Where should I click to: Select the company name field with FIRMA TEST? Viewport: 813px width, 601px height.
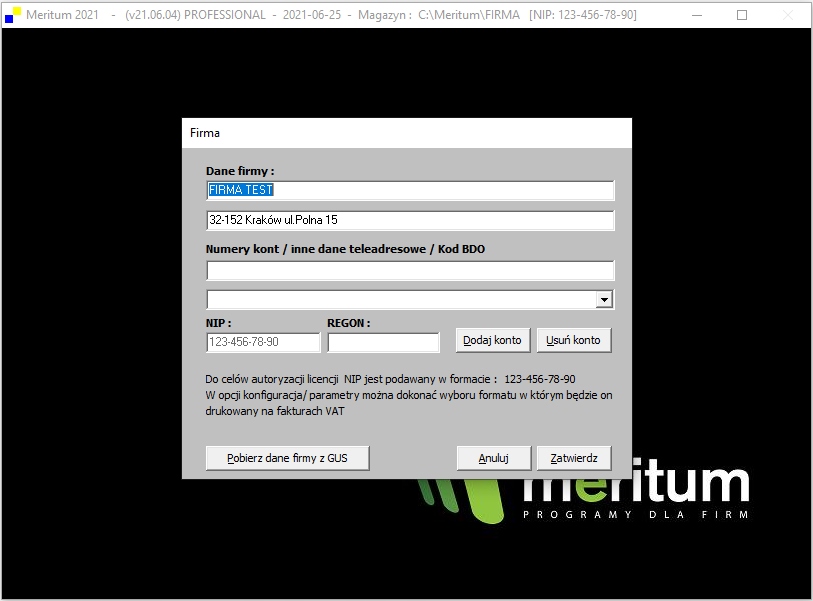410,190
